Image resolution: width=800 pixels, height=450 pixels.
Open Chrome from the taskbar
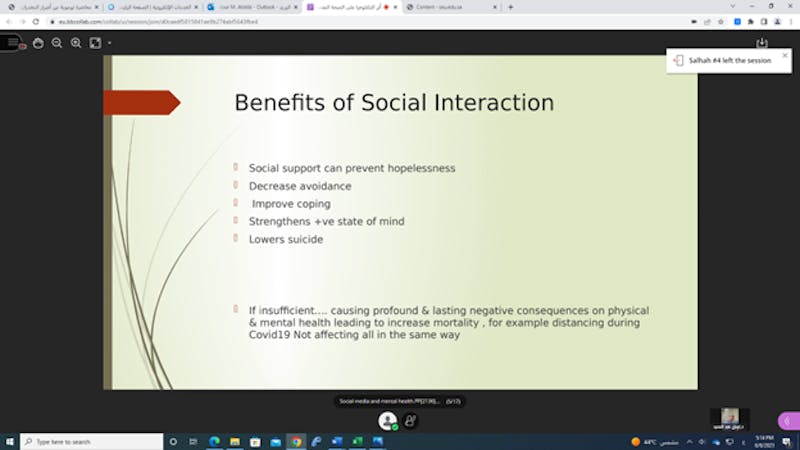tap(296, 441)
